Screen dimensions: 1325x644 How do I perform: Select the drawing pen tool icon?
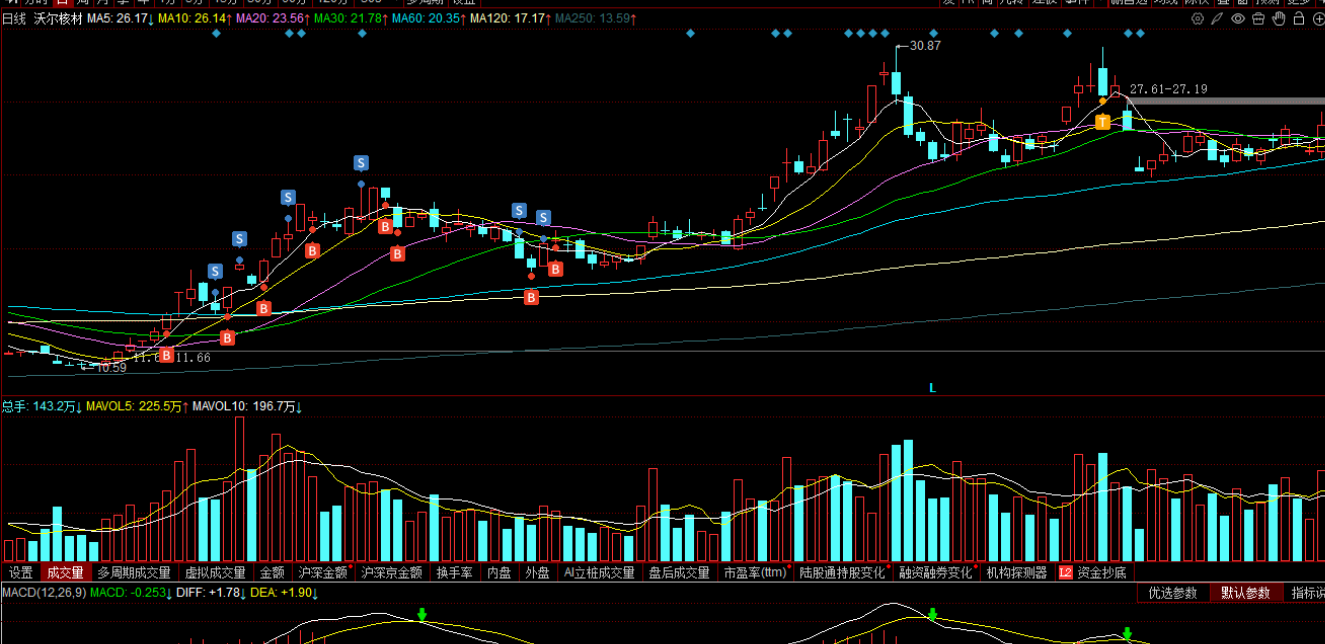pos(1217,19)
